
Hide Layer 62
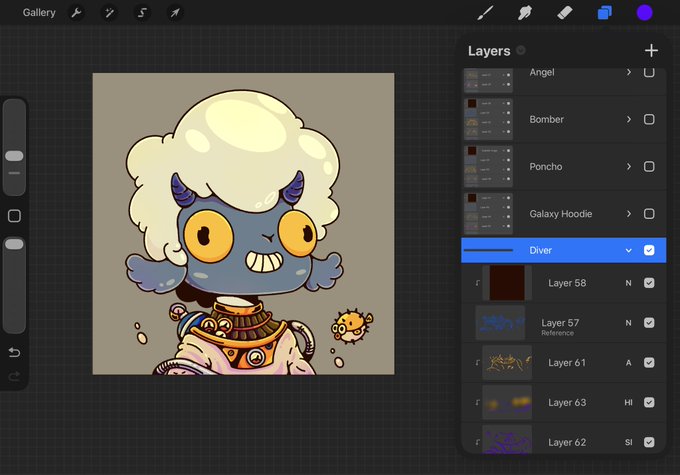pos(649,442)
